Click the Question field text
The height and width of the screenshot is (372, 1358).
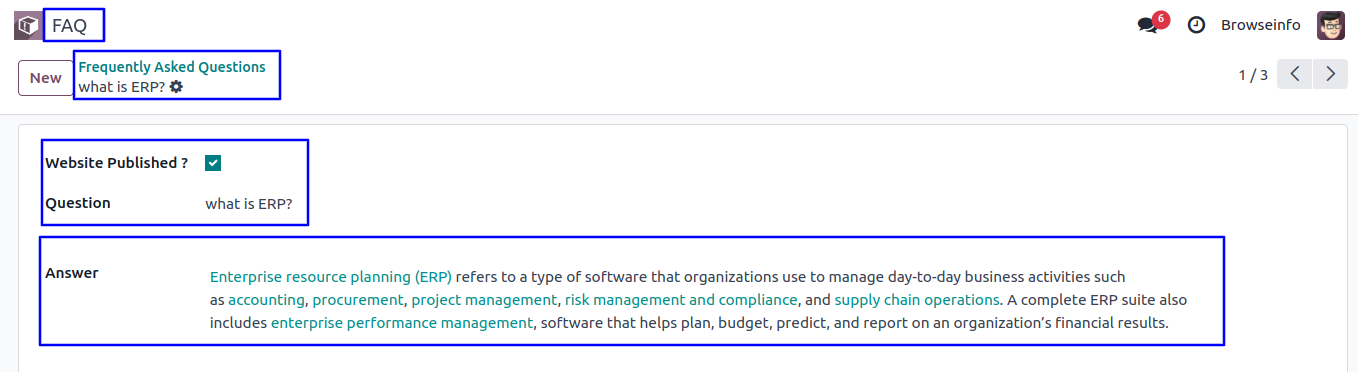pos(249,204)
